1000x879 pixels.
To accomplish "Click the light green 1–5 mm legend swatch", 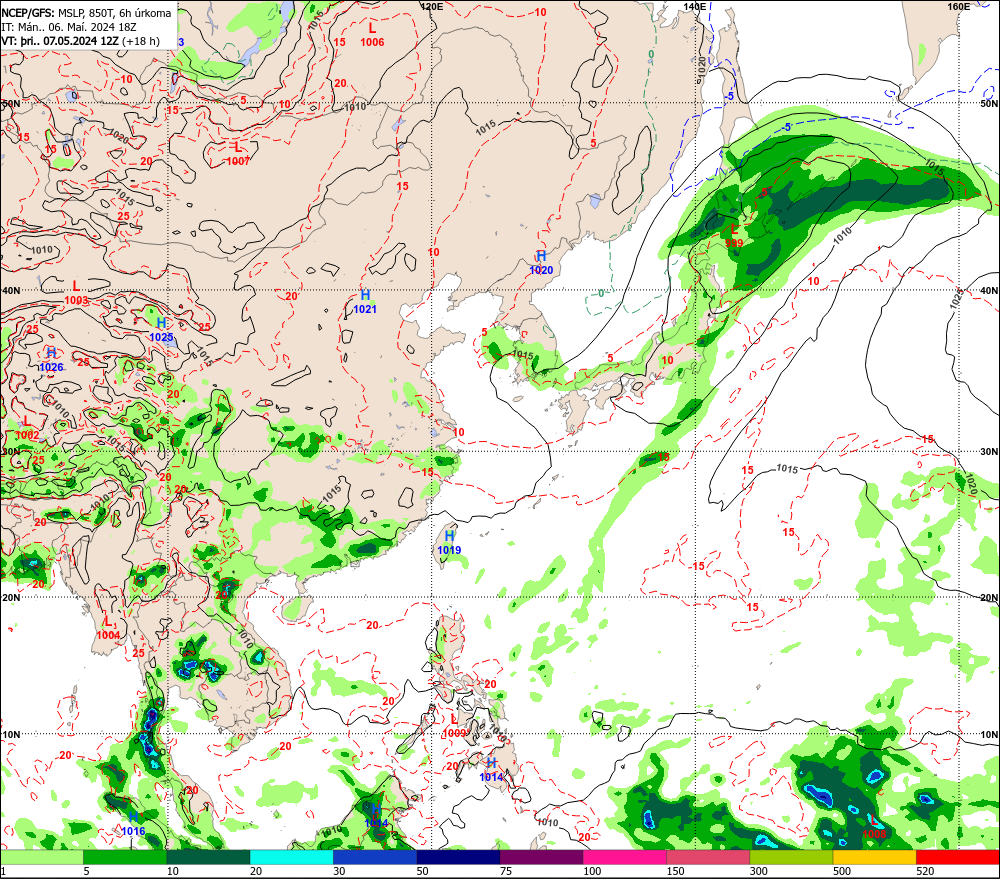I will (41, 857).
